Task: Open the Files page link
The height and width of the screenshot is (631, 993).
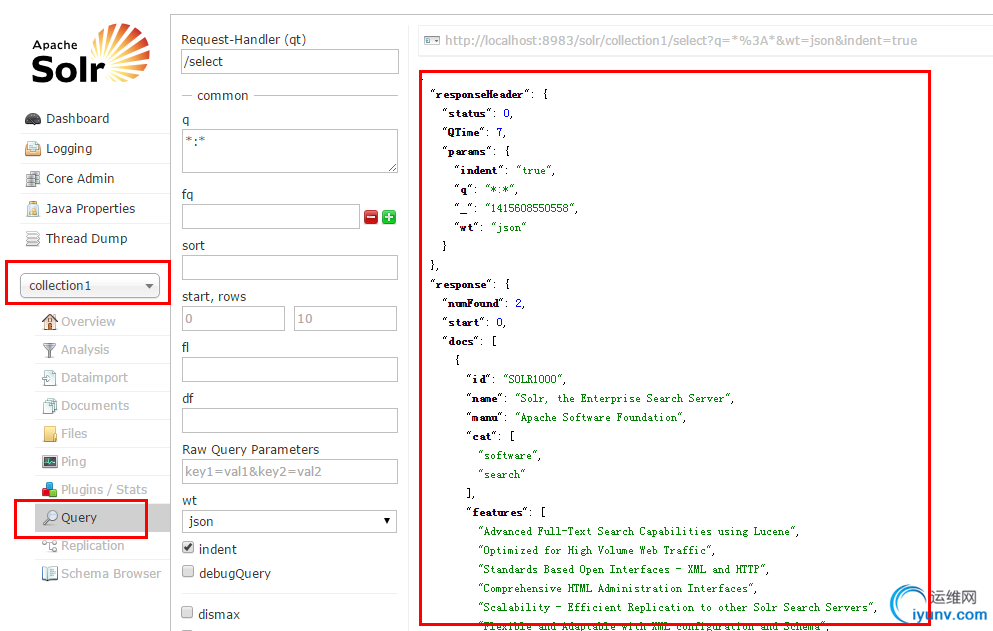Action: 74,434
